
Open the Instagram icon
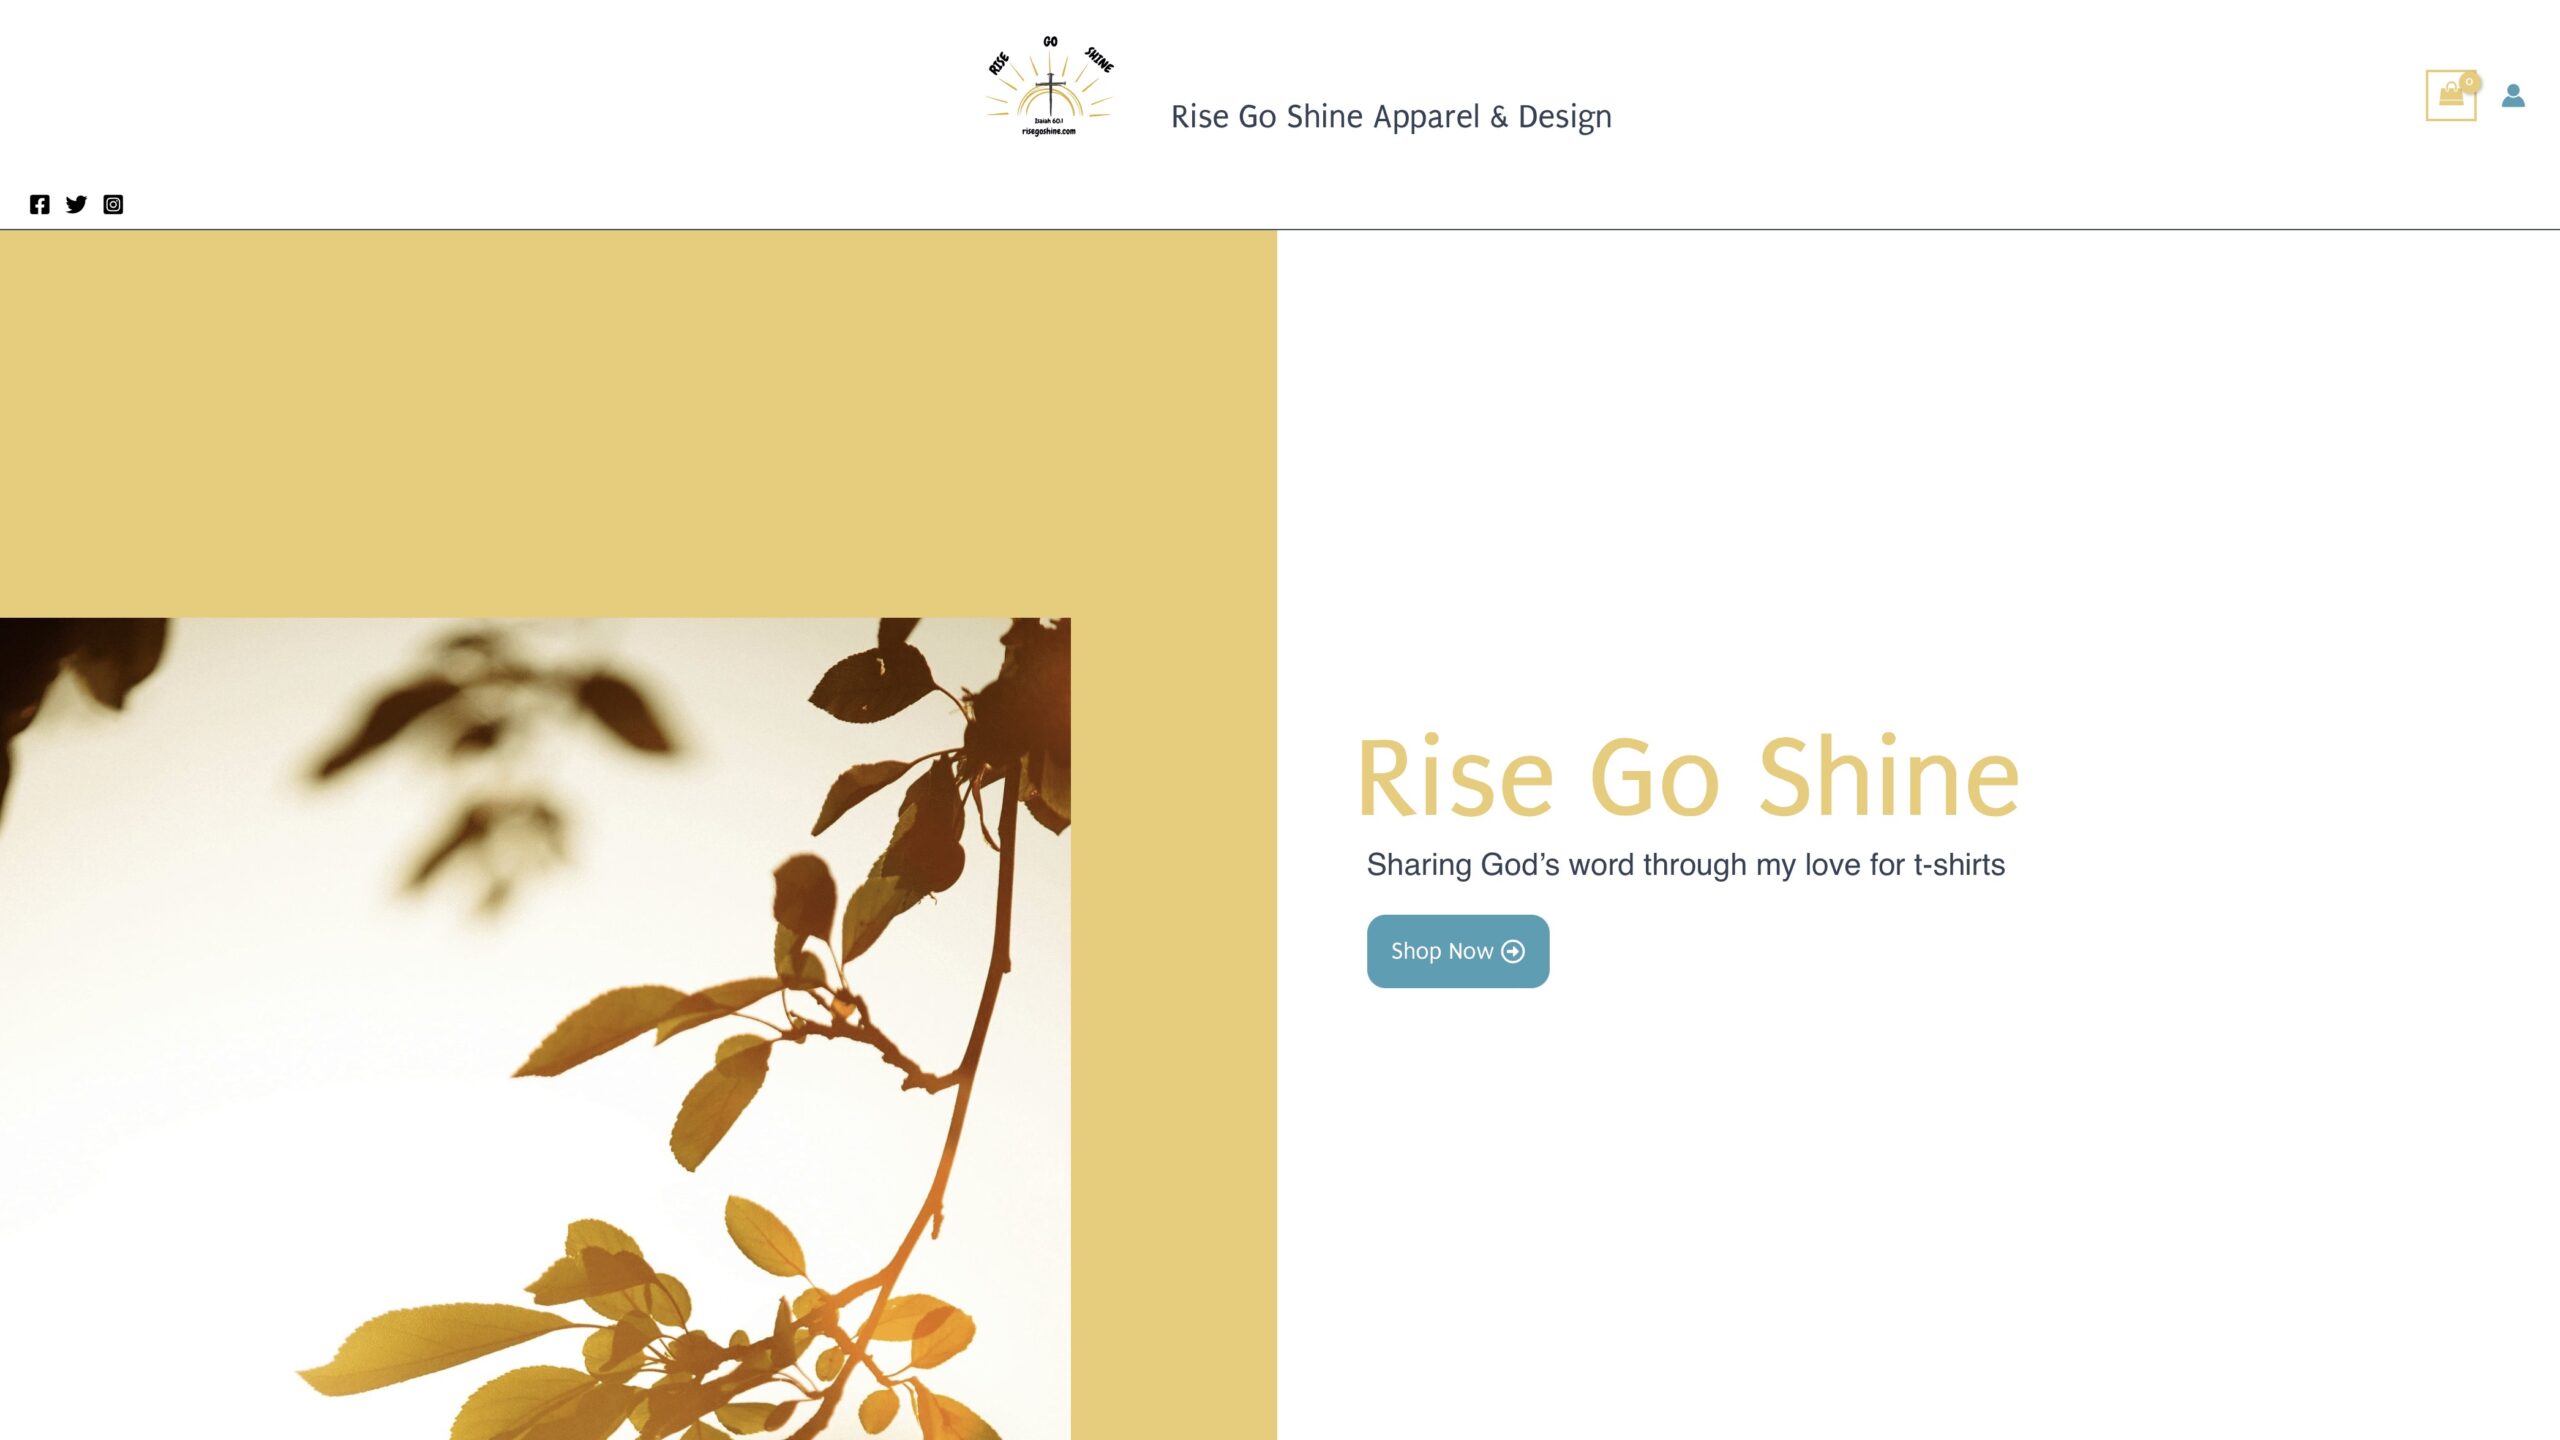coord(113,204)
